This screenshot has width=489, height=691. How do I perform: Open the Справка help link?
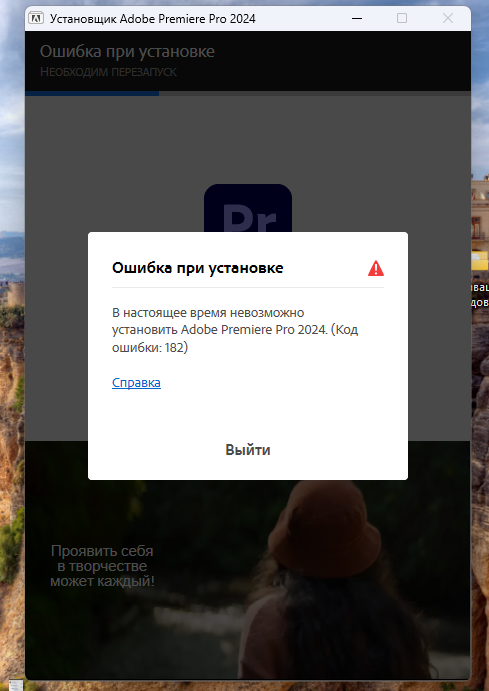tap(136, 383)
